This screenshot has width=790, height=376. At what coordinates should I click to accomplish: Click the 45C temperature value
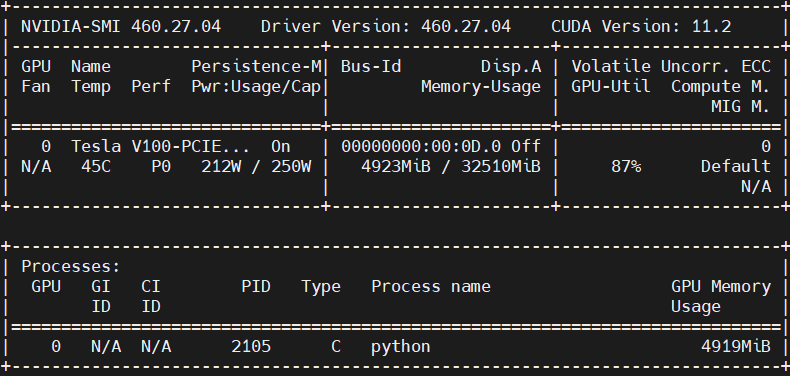click(96, 167)
